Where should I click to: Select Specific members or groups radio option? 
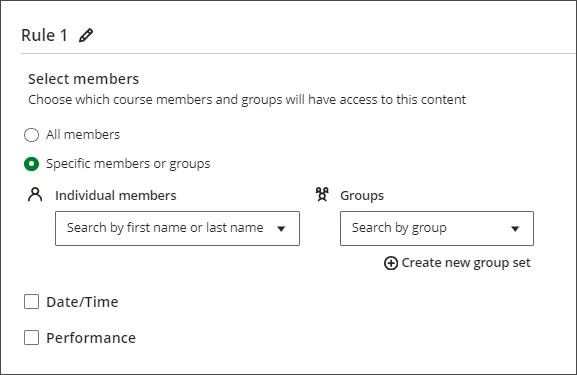point(31,164)
